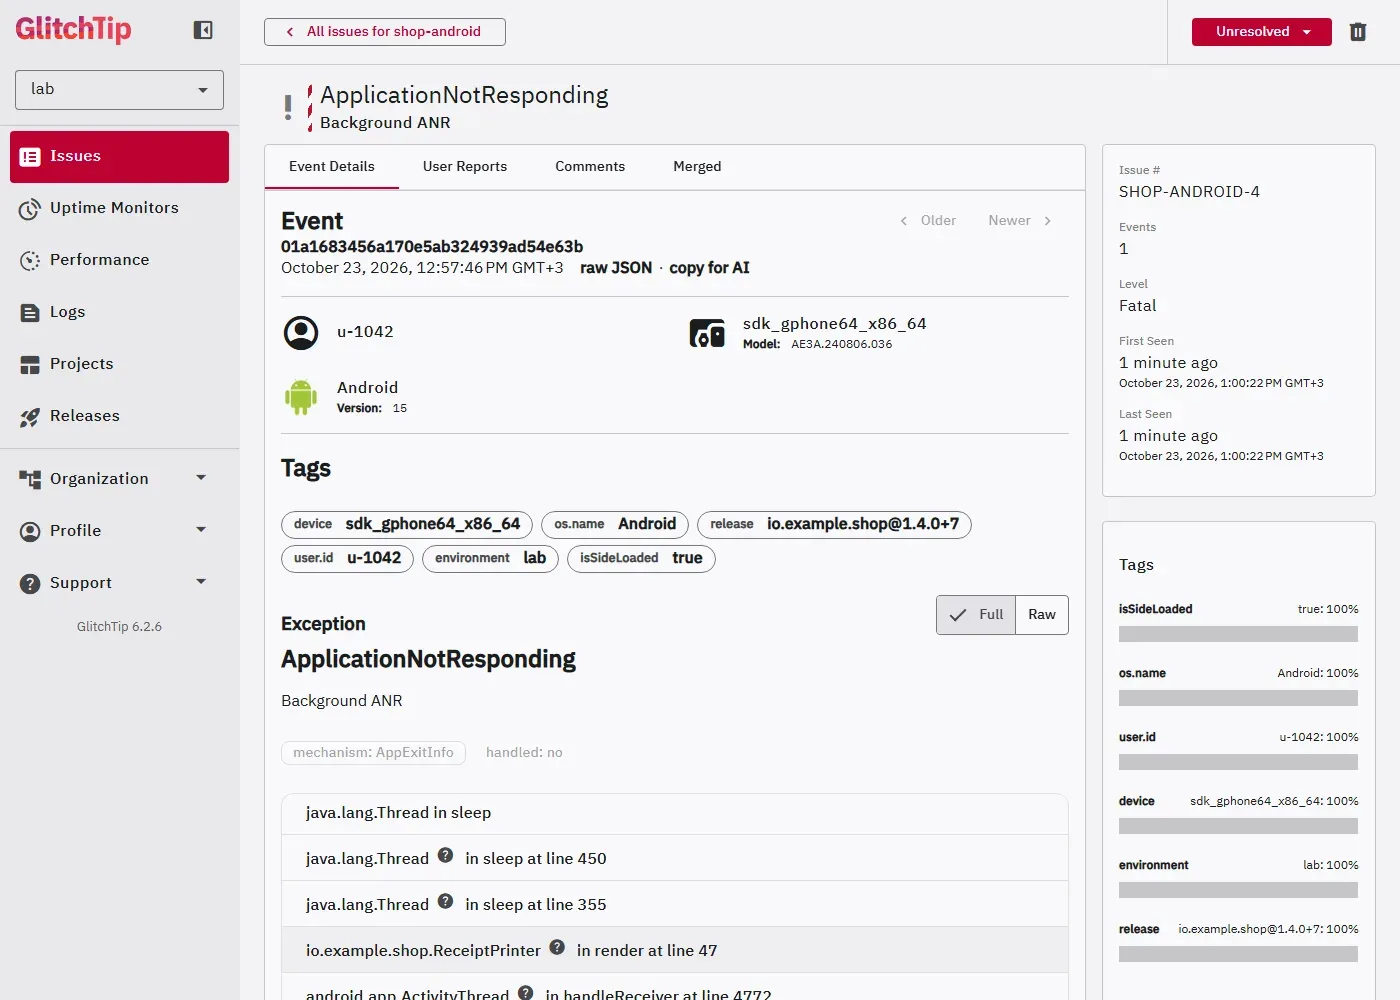Image resolution: width=1400 pixels, height=1000 pixels.
Task: Click the environment lab tag
Action: click(490, 558)
